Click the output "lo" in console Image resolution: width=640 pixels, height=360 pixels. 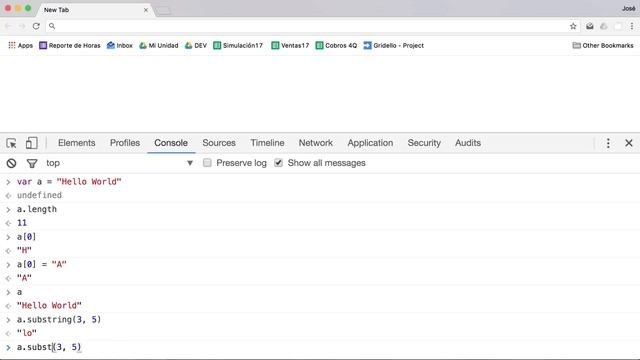[x=27, y=333]
